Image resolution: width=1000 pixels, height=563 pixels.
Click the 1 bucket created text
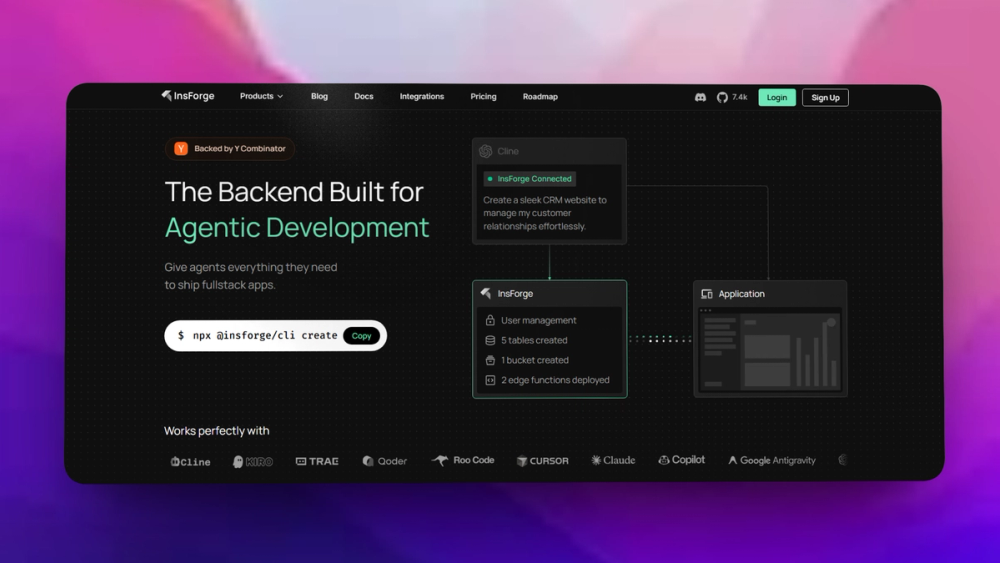tap(535, 360)
